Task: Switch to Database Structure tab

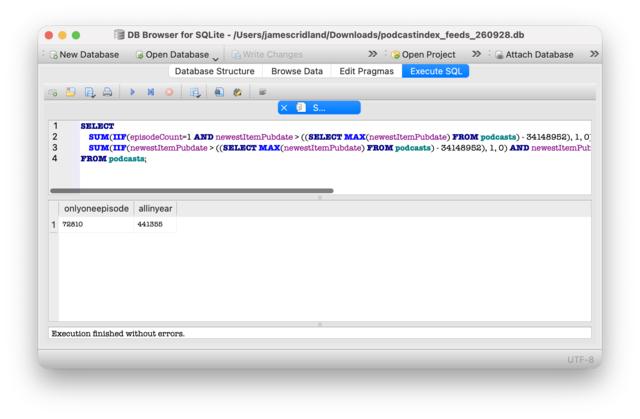Action: (215, 71)
